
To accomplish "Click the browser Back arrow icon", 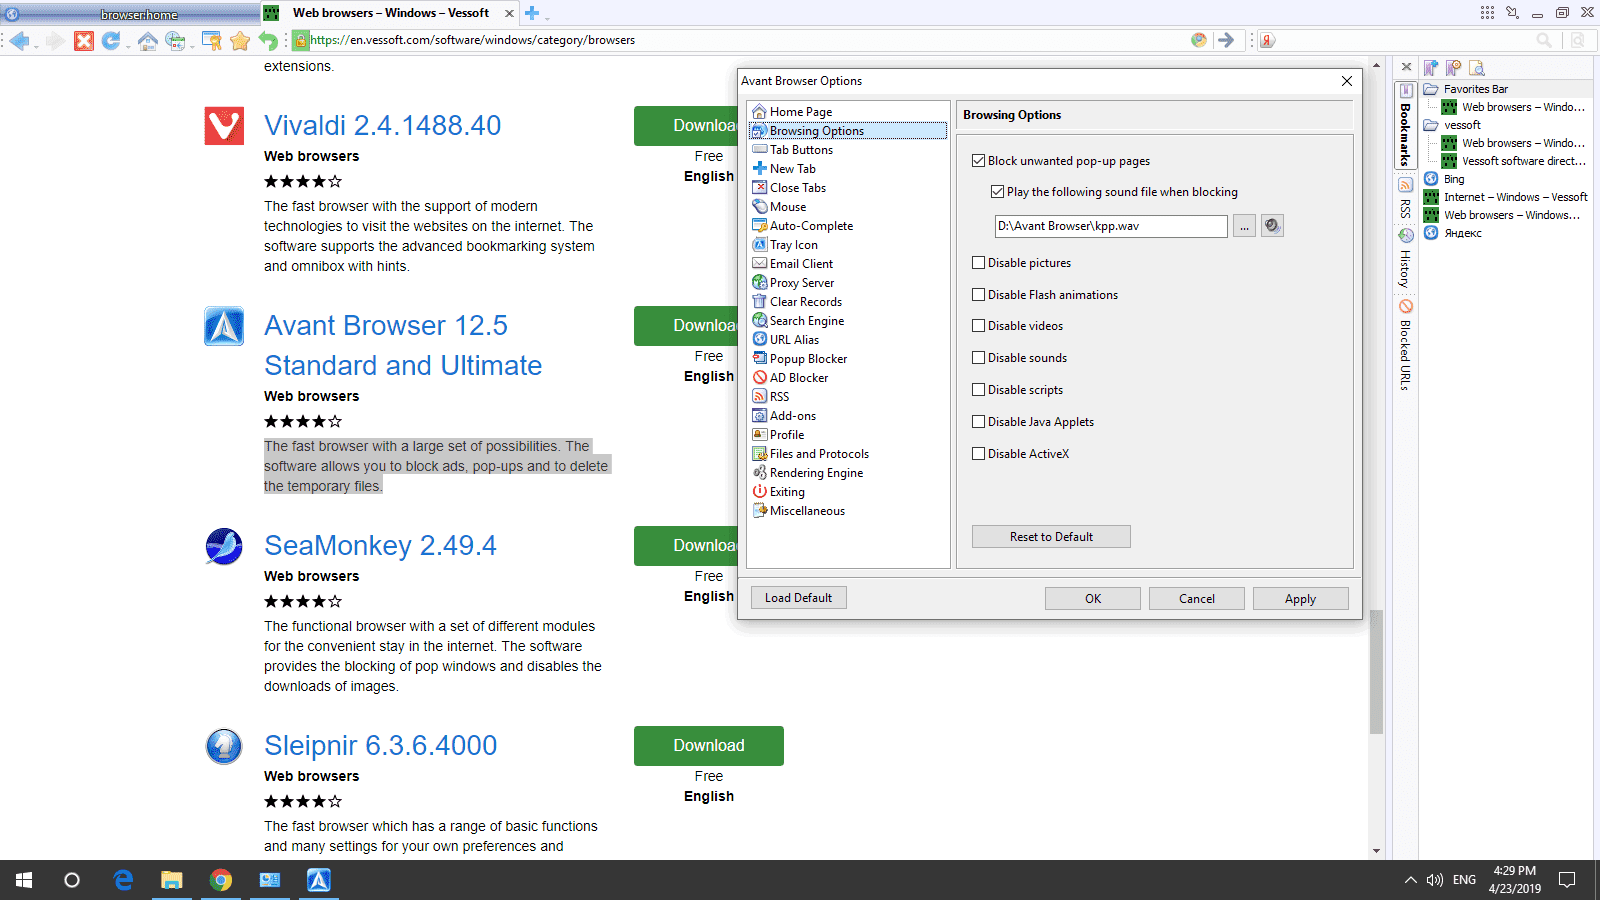I will click(x=19, y=40).
